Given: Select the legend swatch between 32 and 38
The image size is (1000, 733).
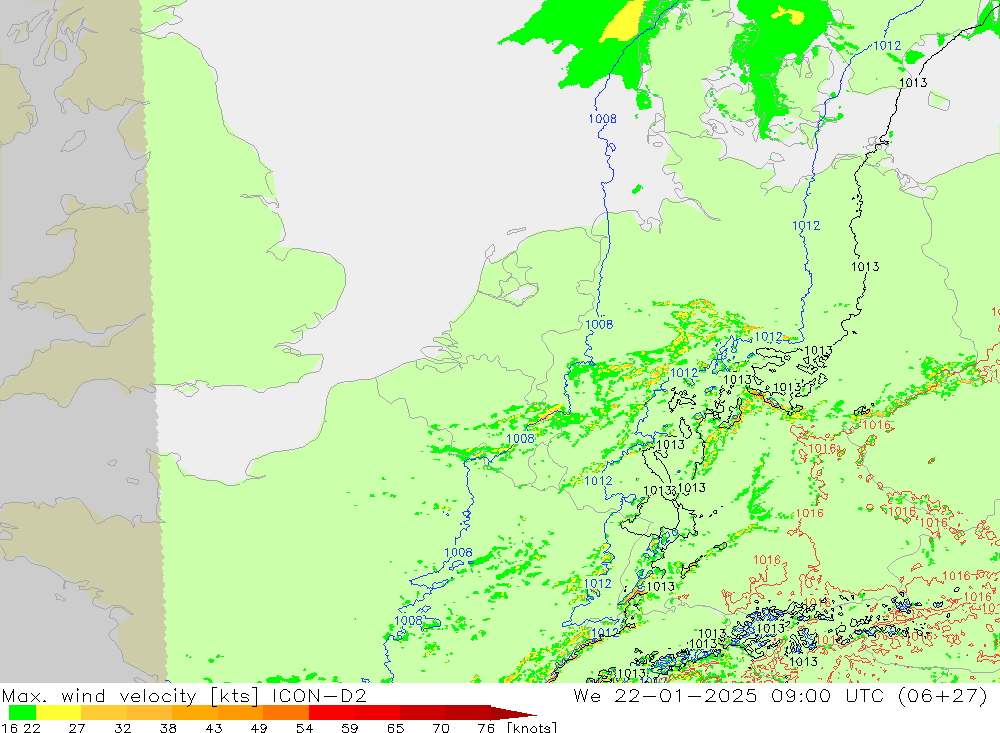Looking at the screenshot, I should 149,713.
